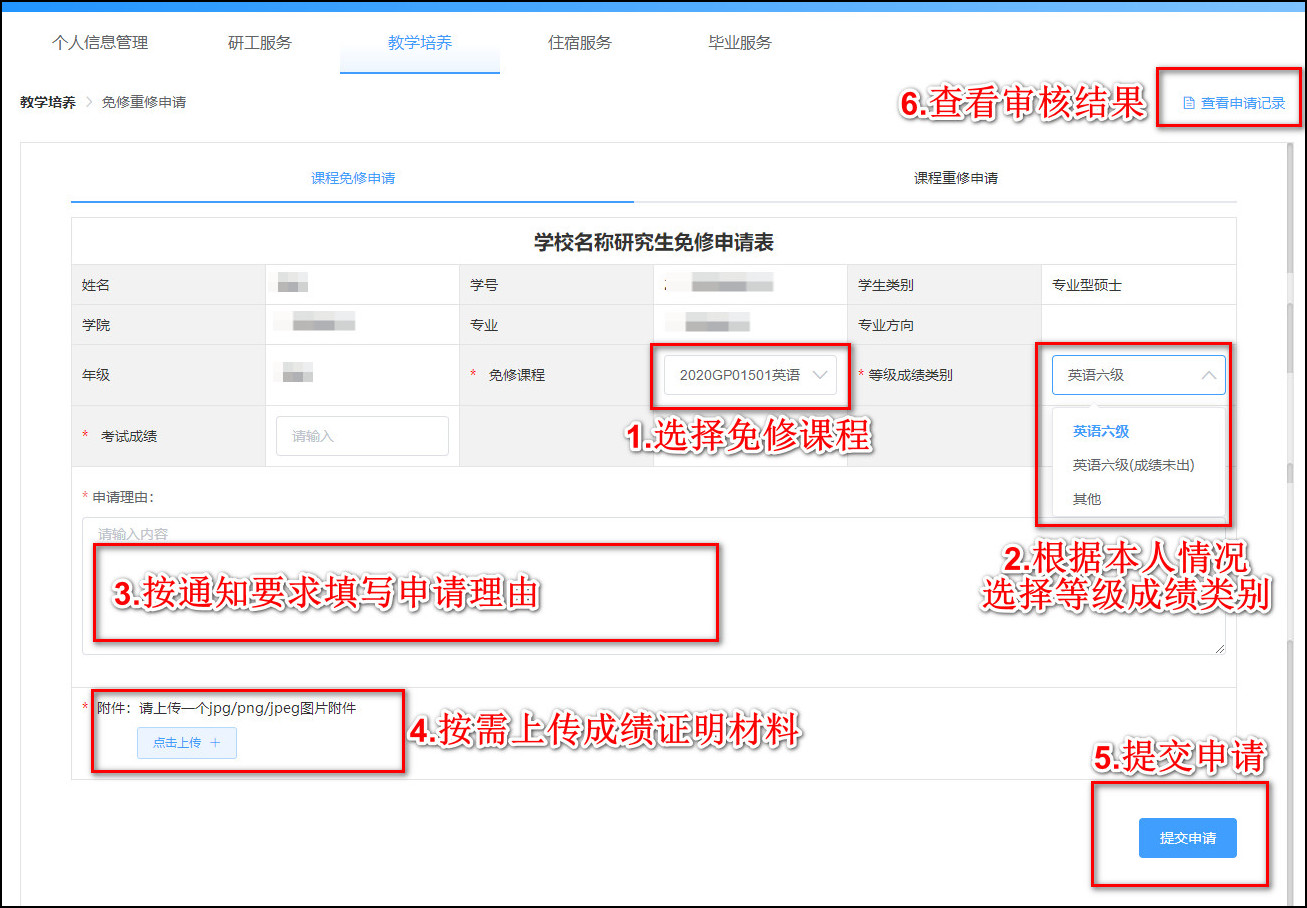Click the 申请理由 text area
1307x908 pixels.
(x=653, y=586)
